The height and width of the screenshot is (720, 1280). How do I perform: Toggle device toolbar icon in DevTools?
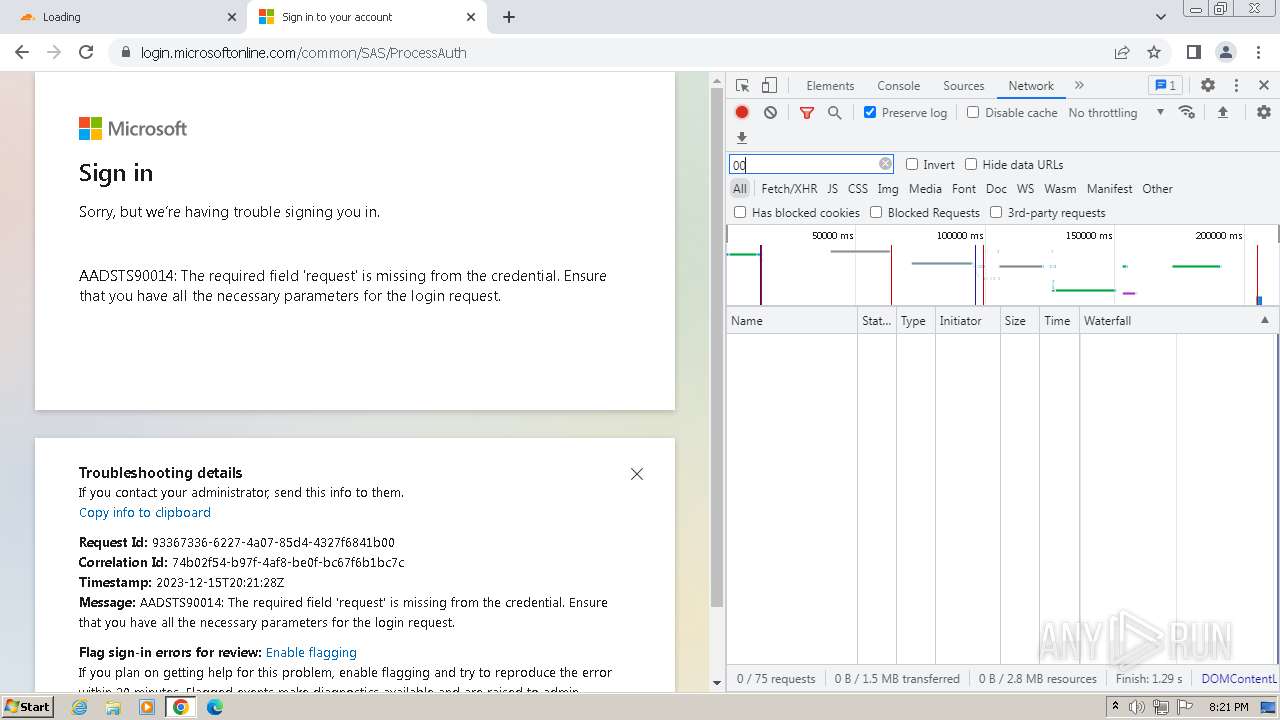(x=769, y=86)
